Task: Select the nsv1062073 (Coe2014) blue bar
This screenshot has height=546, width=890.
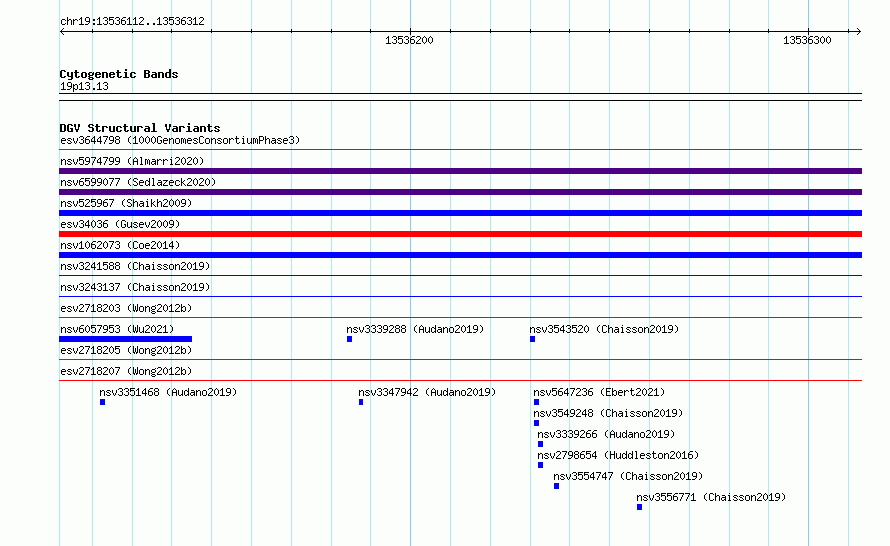Action: pyautogui.click(x=460, y=255)
